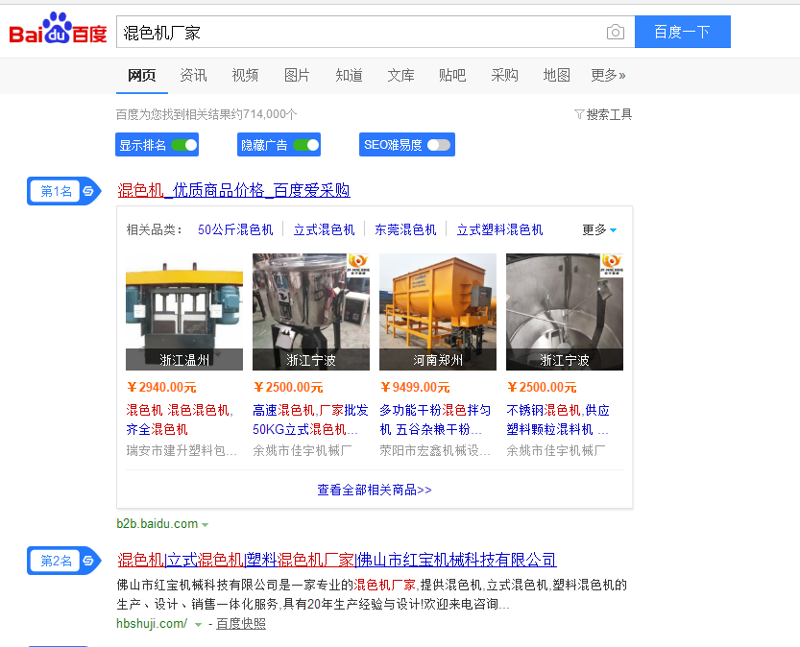Screen dimensions: 800x647
Task: Open product link 不锈钢混色机,供应塑料颗粒混料机
Action: [558, 419]
